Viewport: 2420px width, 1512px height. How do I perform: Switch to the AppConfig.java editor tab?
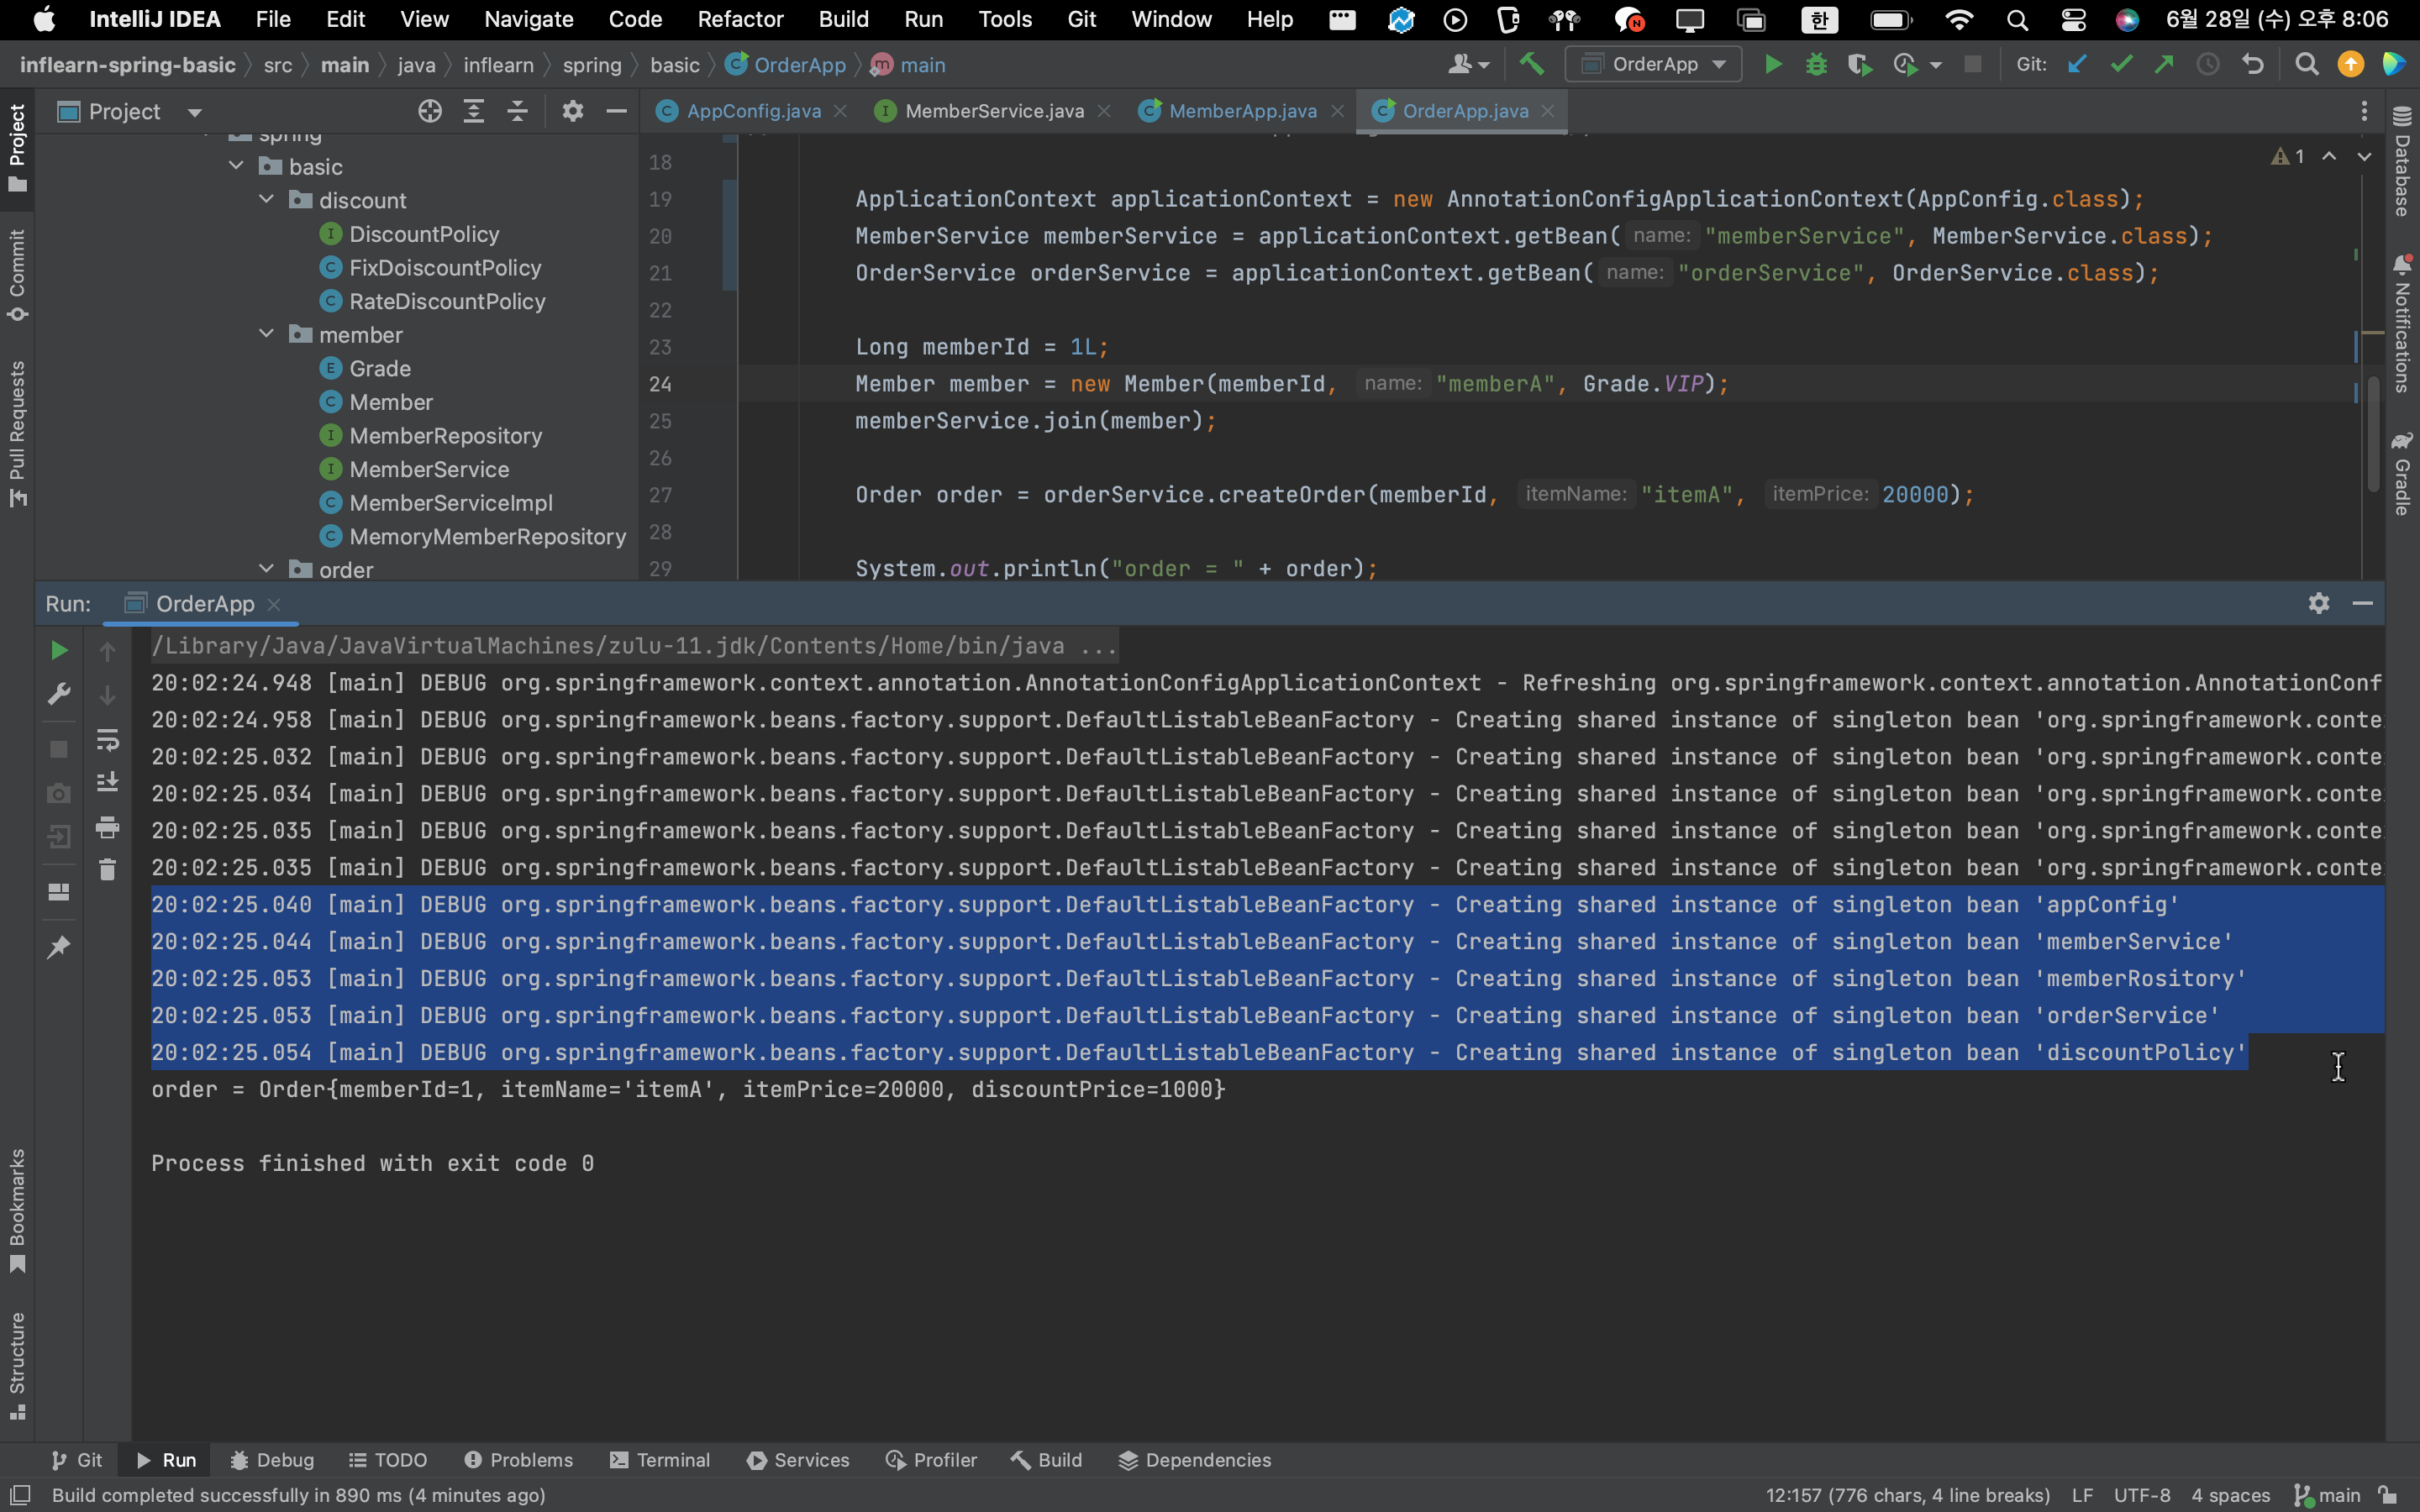tap(753, 111)
